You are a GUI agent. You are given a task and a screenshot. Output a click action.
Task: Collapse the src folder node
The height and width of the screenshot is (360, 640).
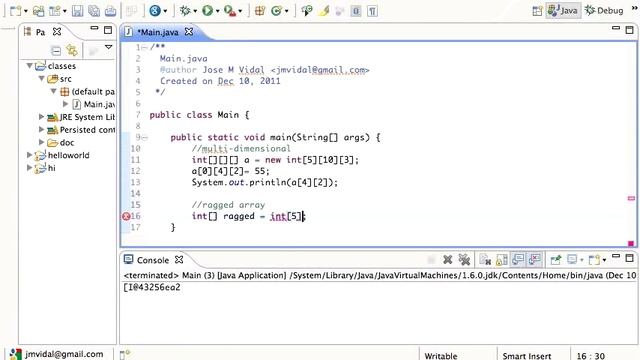pos(41,78)
